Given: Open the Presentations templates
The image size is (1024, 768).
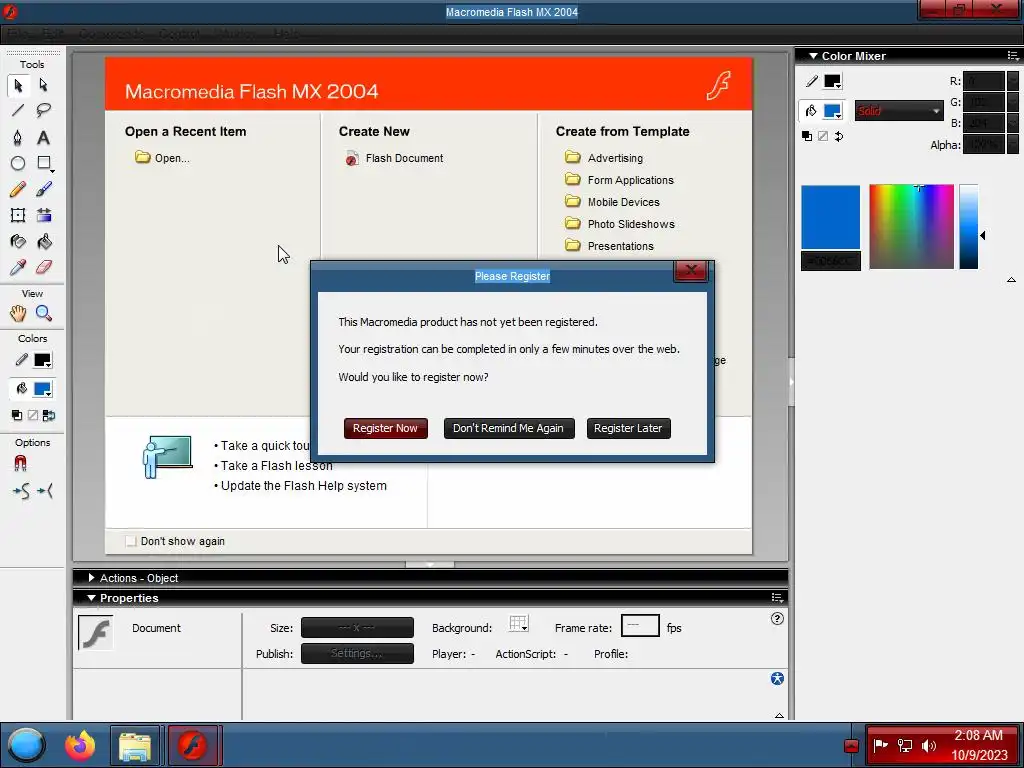Looking at the screenshot, I should click(609, 246).
